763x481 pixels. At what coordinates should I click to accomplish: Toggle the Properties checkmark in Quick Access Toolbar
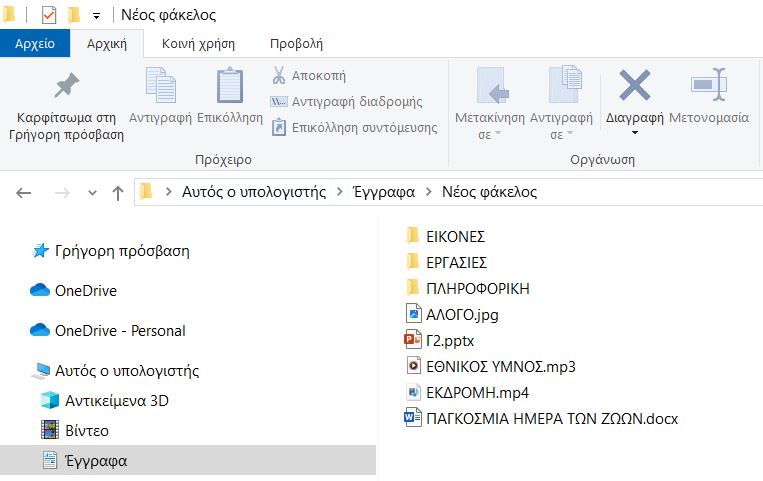click(49, 15)
